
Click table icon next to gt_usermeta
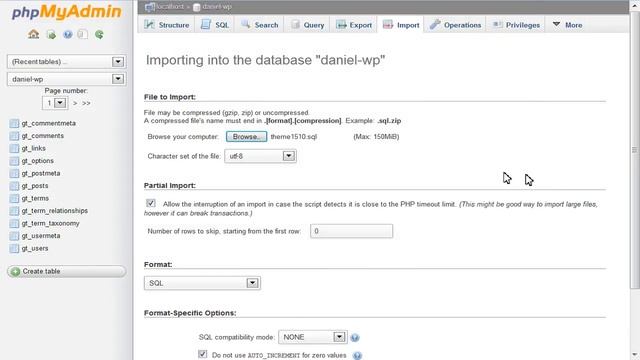coord(14,236)
